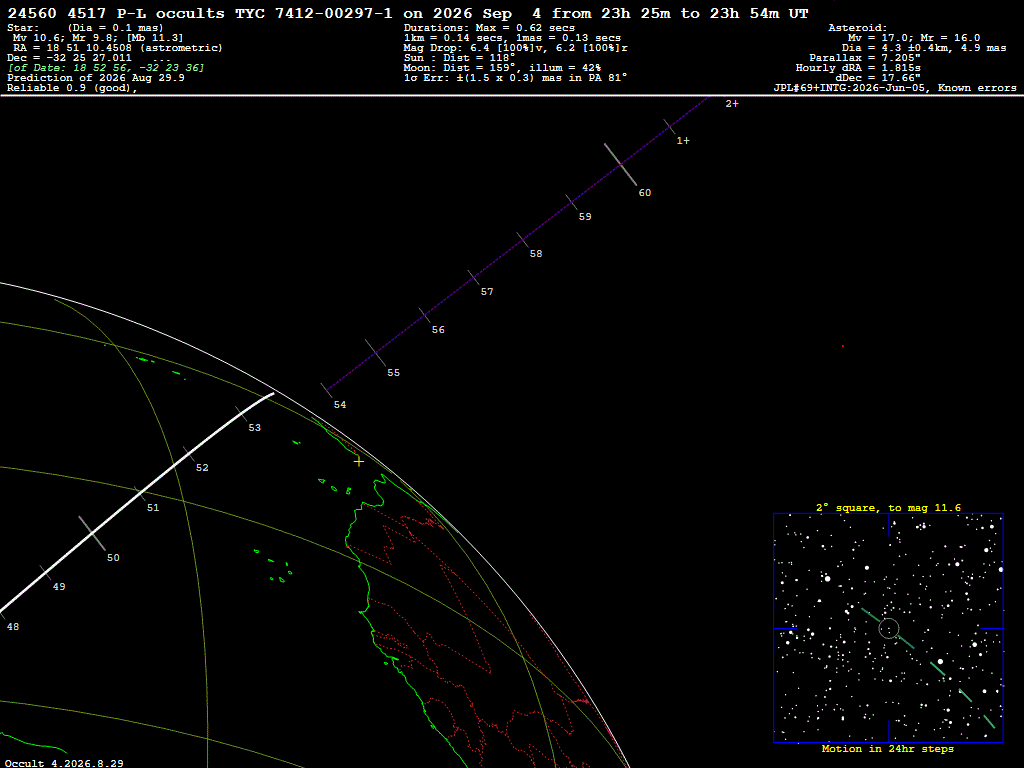Click the 1+ time marker
Viewport: 1024px width, 768px height.
(x=682, y=140)
